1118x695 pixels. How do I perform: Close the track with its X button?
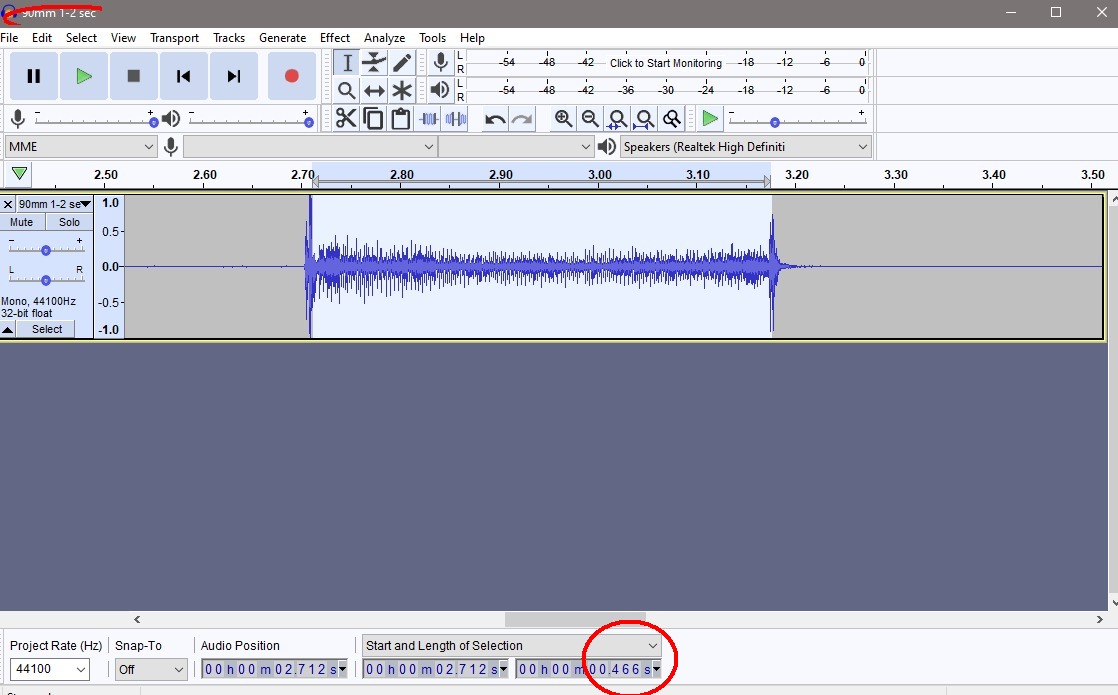pyautogui.click(x=8, y=205)
